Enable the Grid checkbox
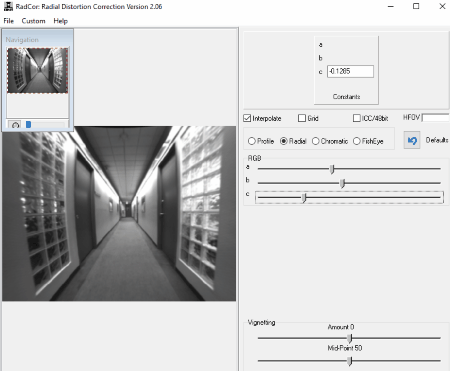Image resolution: width=450 pixels, height=371 pixels. (302, 118)
